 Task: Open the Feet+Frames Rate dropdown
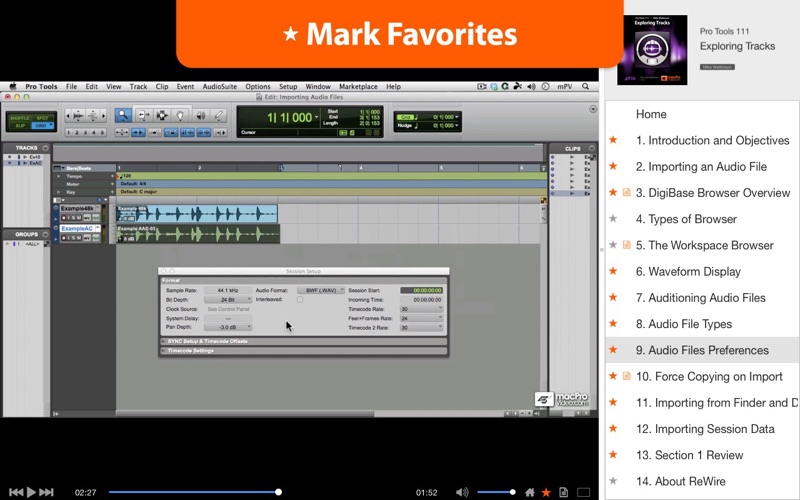click(x=421, y=318)
